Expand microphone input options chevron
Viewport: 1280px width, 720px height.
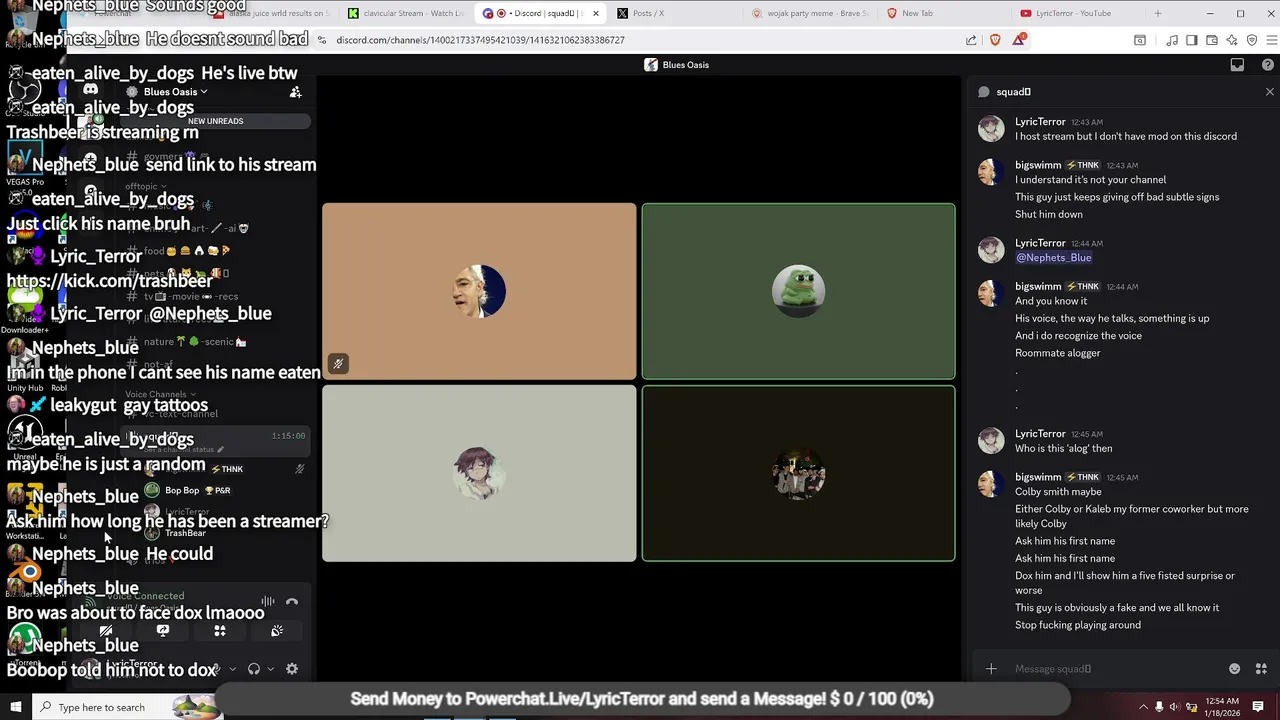[x=232, y=669]
